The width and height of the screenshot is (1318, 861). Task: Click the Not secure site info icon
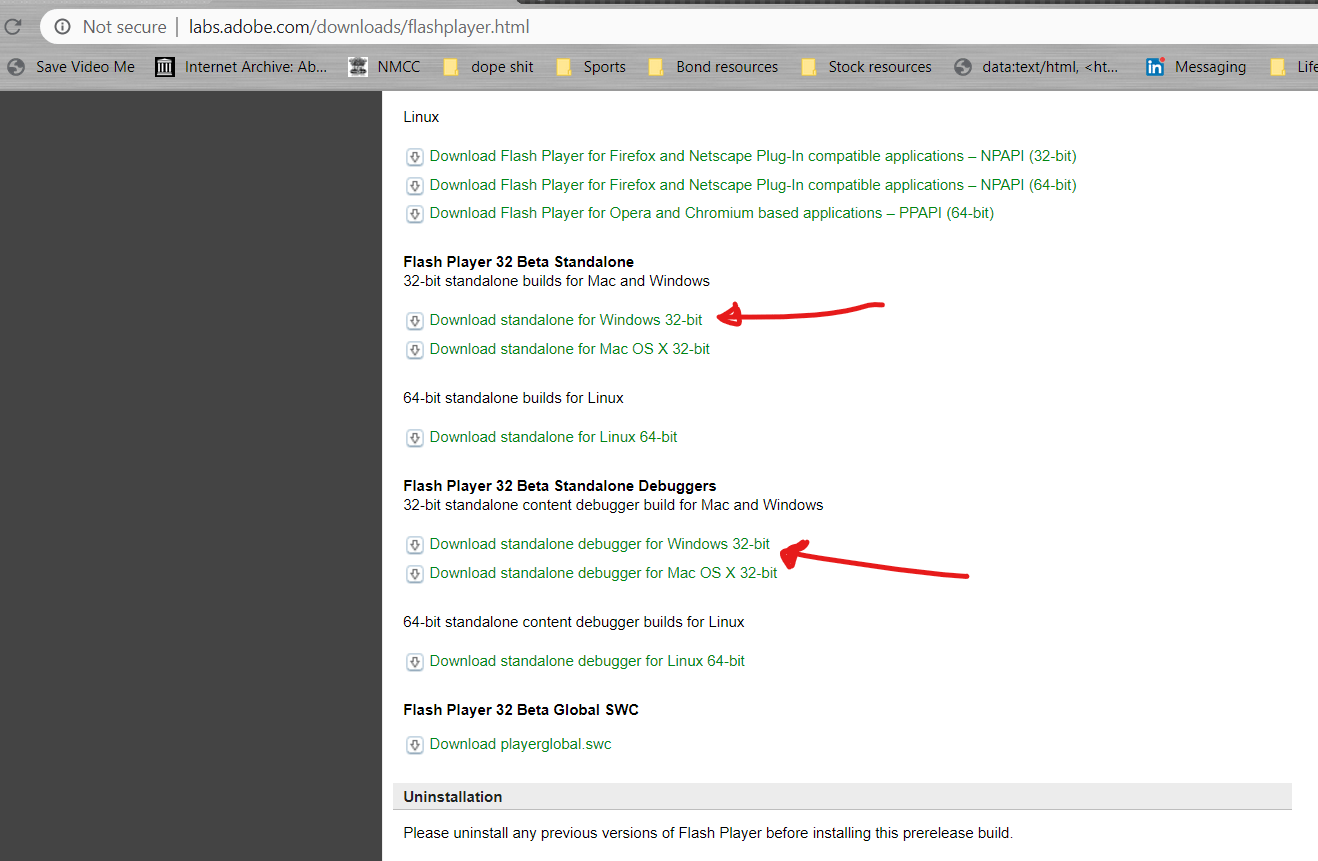pyautogui.click(x=62, y=27)
